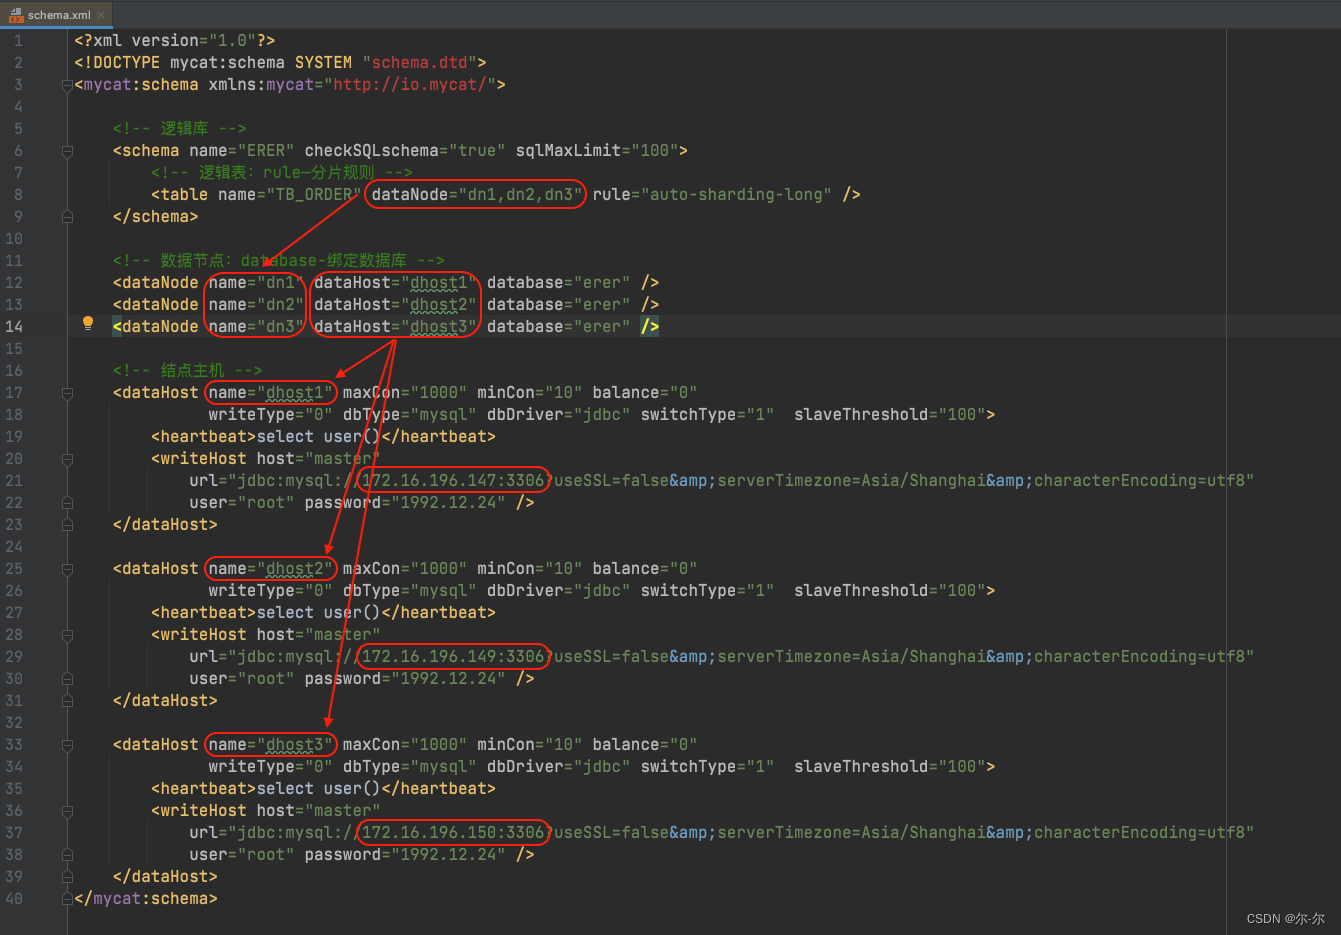This screenshot has width=1341, height=935.
Task: Click line number 8 in the gutter
Action: click(18, 195)
